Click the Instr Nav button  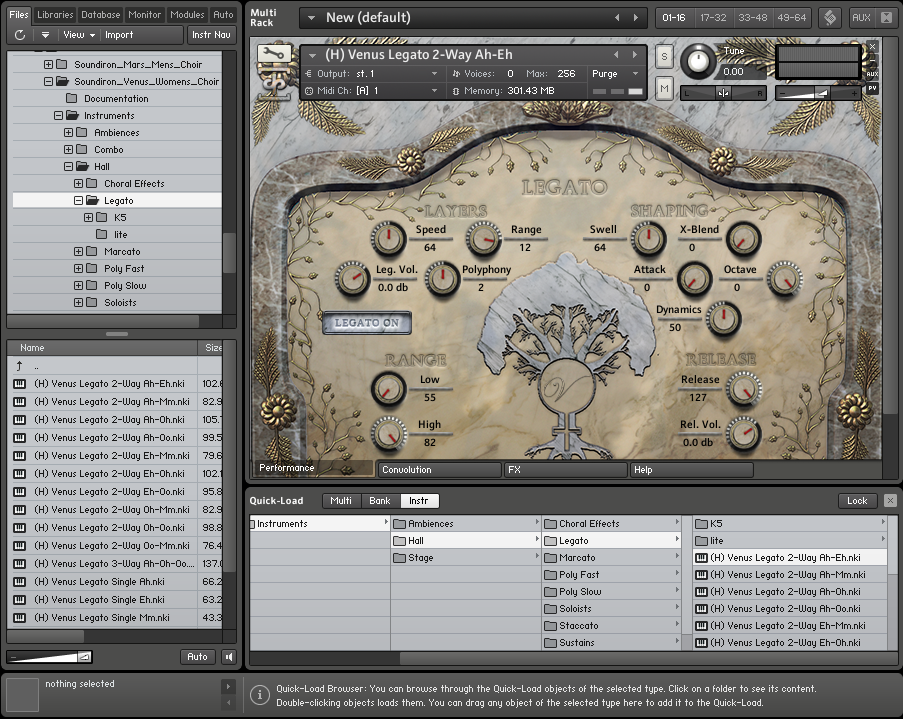click(x=212, y=35)
